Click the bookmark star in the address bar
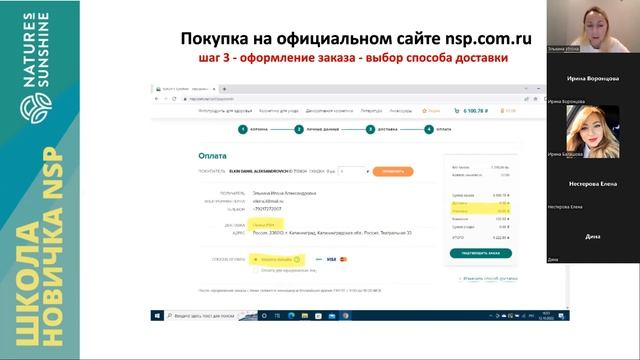Screen dimensions: 640x360 point(536,99)
